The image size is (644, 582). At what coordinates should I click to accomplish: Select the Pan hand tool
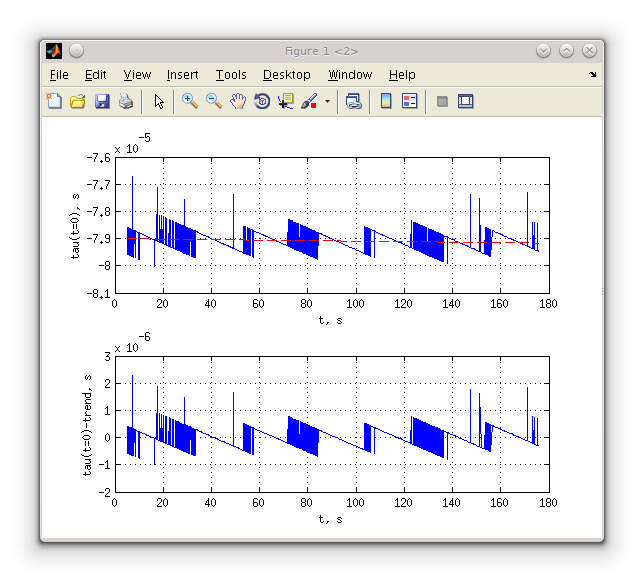point(238,101)
